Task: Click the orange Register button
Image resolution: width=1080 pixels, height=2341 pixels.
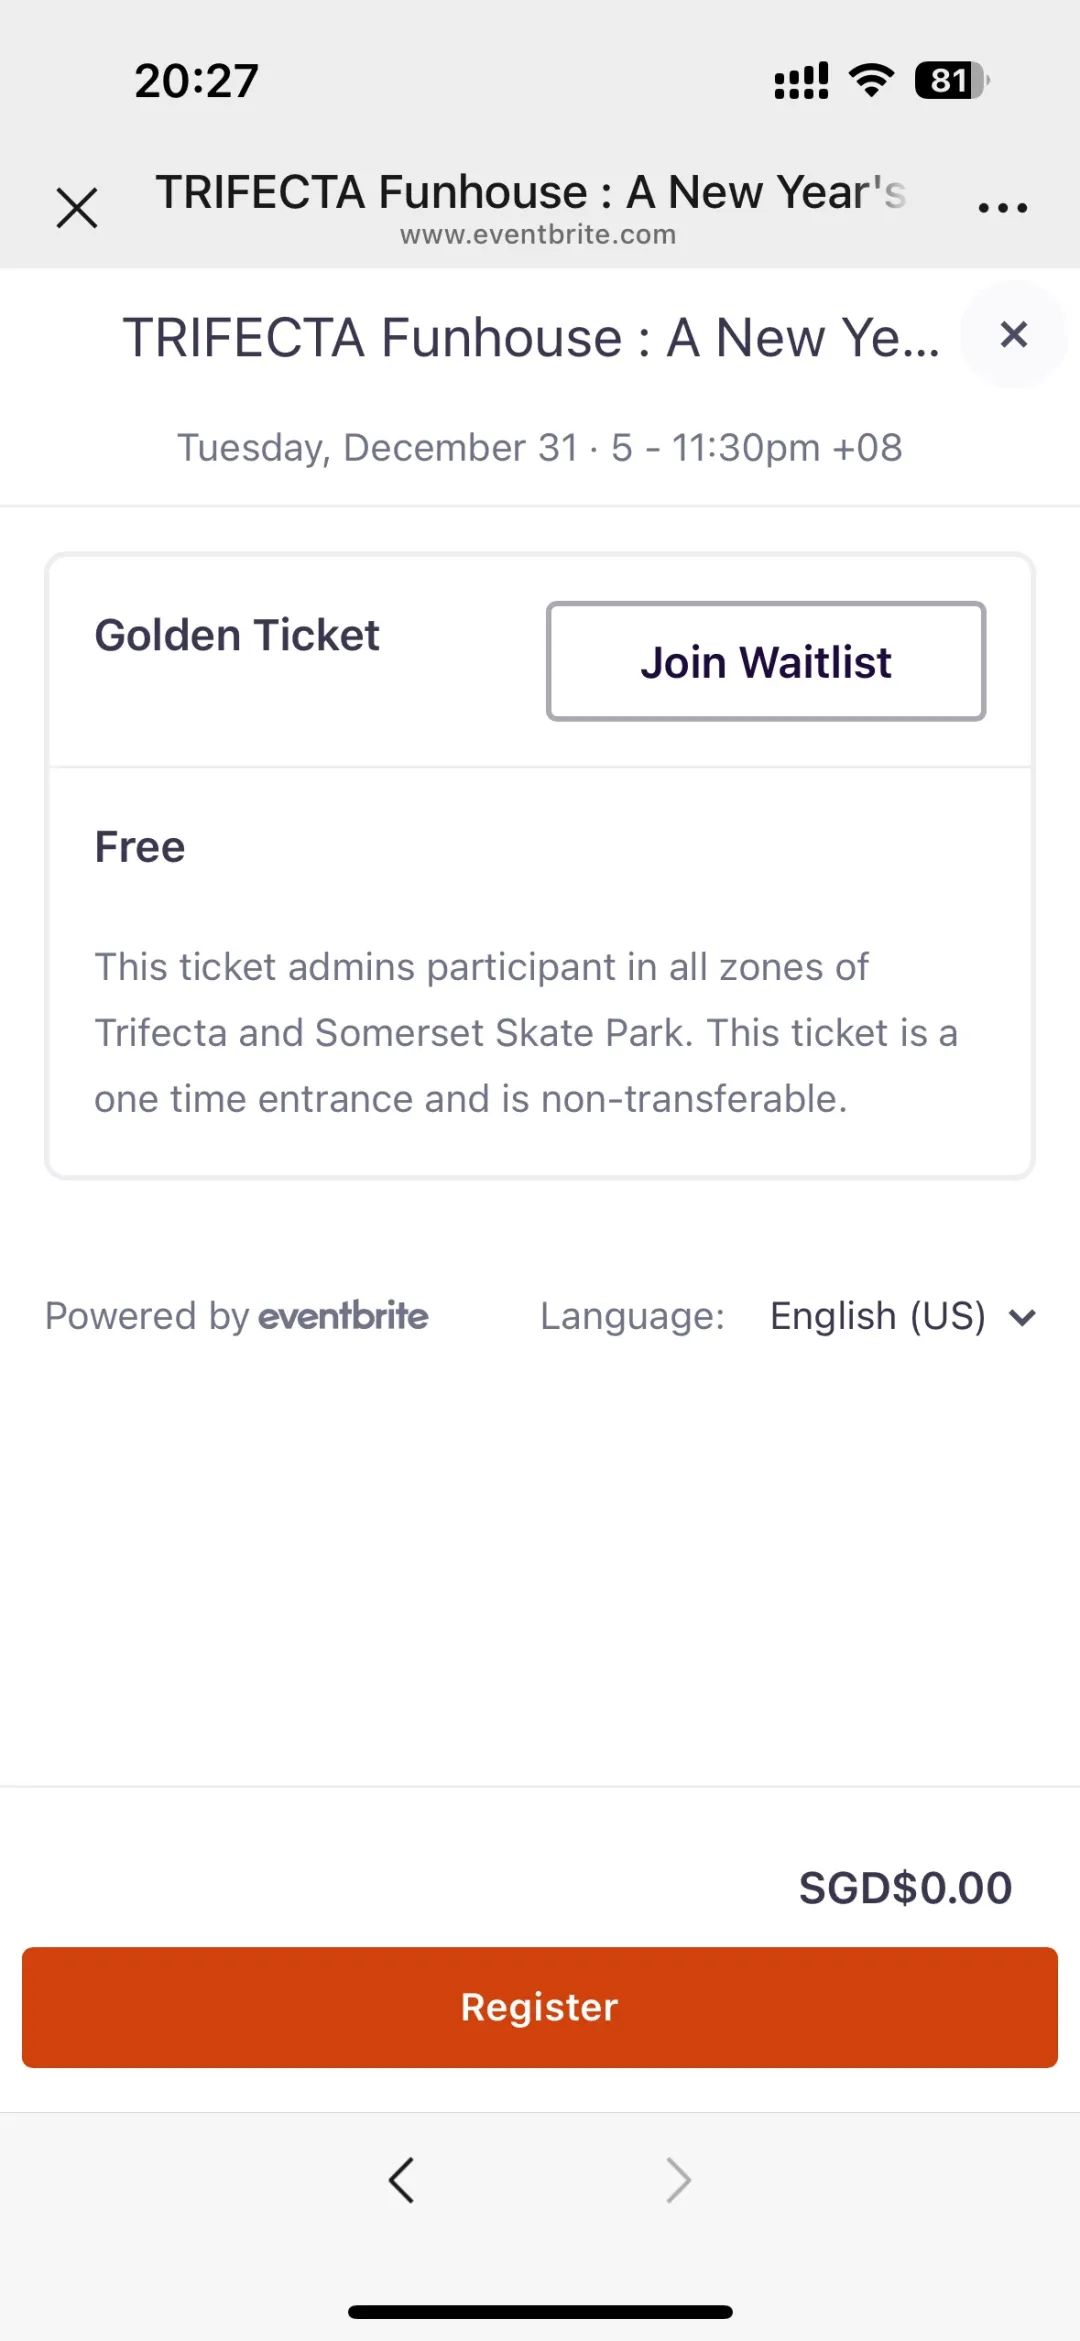Action: [x=540, y=2007]
